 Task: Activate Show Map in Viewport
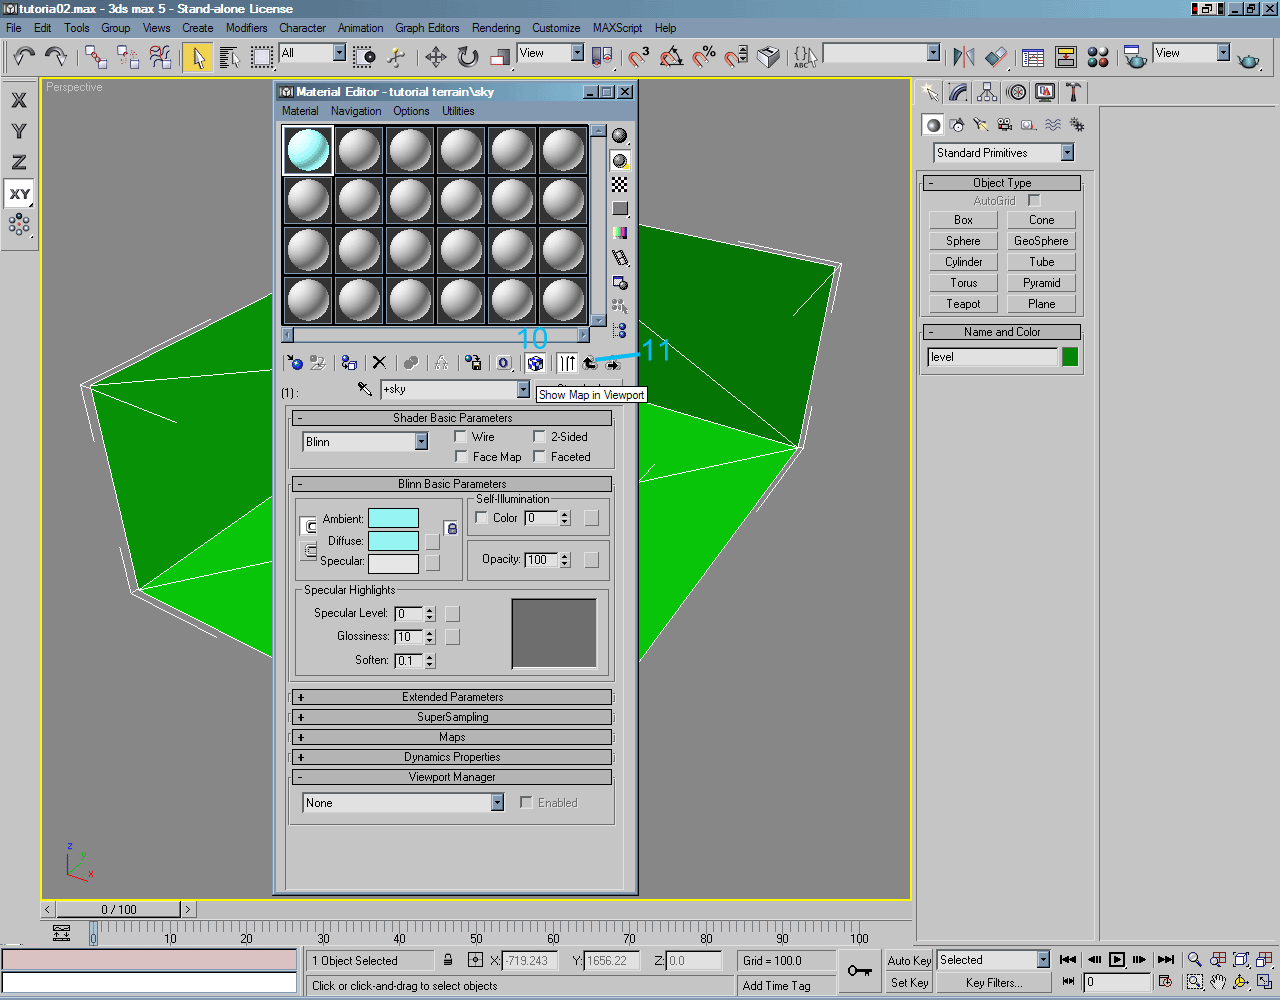[534, 362]
